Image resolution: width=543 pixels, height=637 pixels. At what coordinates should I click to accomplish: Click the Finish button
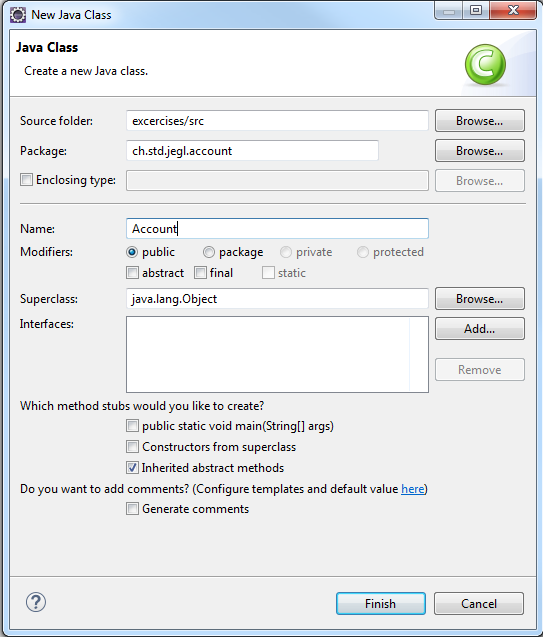381,604
